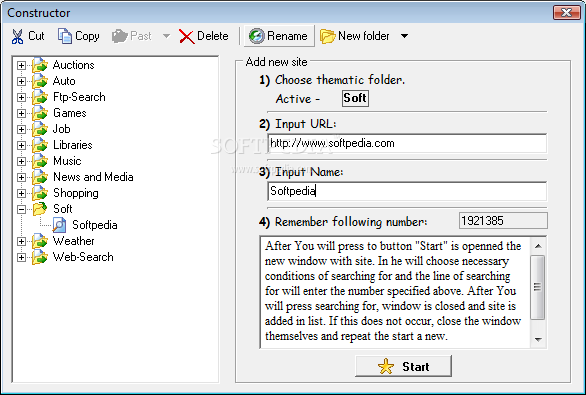Select the Ftp-Search label in tree
The width and height of the screenshot is (586, 395).
[79, 97]
